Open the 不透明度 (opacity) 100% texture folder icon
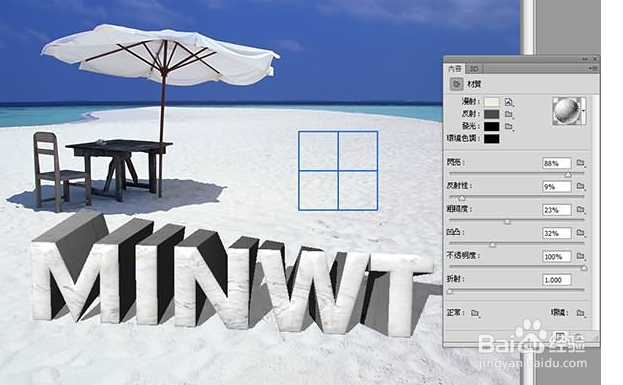 tap(580, 256)
